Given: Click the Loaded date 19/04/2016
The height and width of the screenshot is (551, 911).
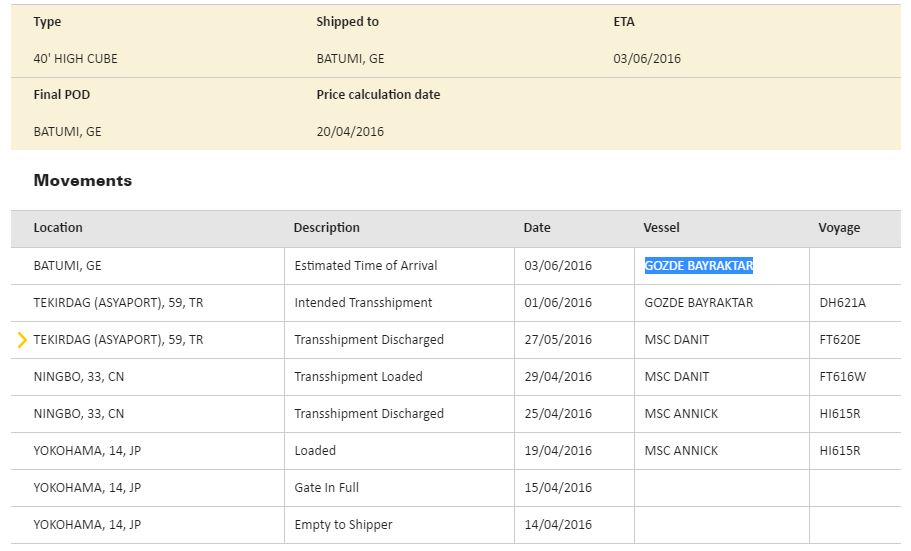Looking at the screenshot, I should point(558,451).
